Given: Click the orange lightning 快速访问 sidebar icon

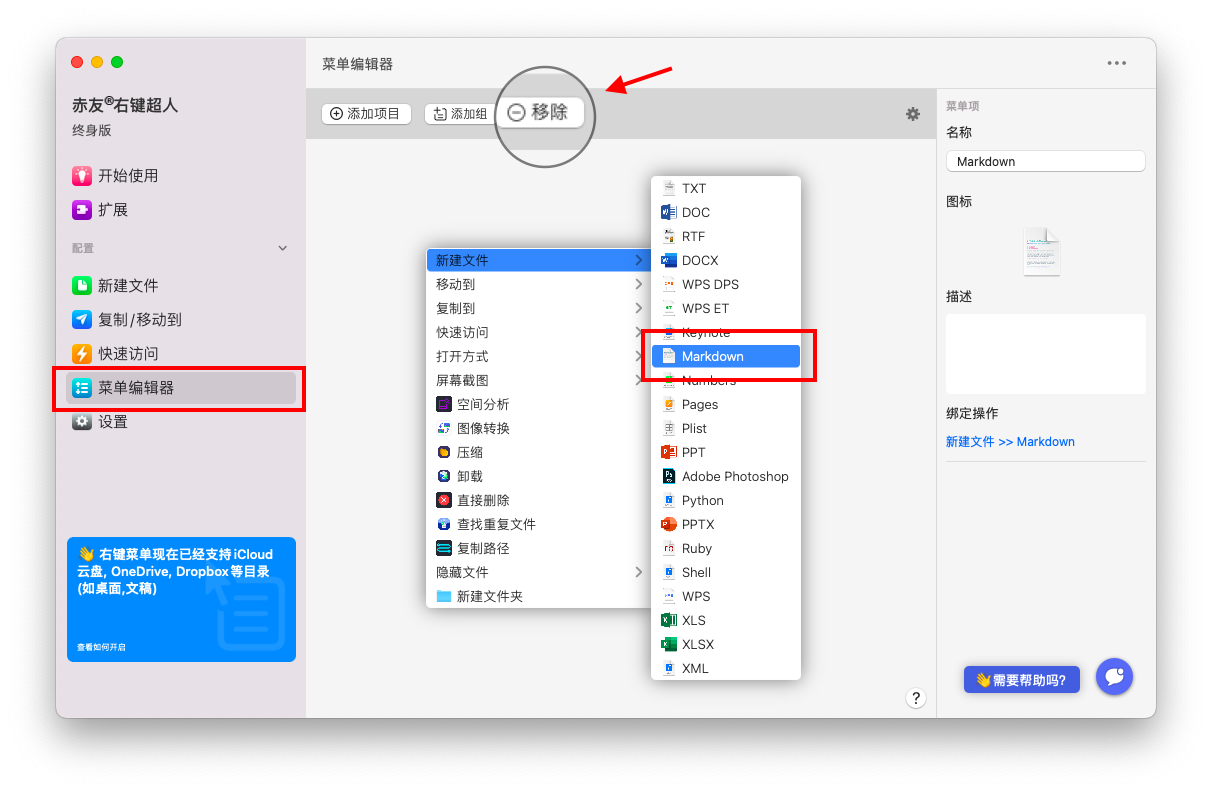Looking at the screenshot, I should [82, 354].
